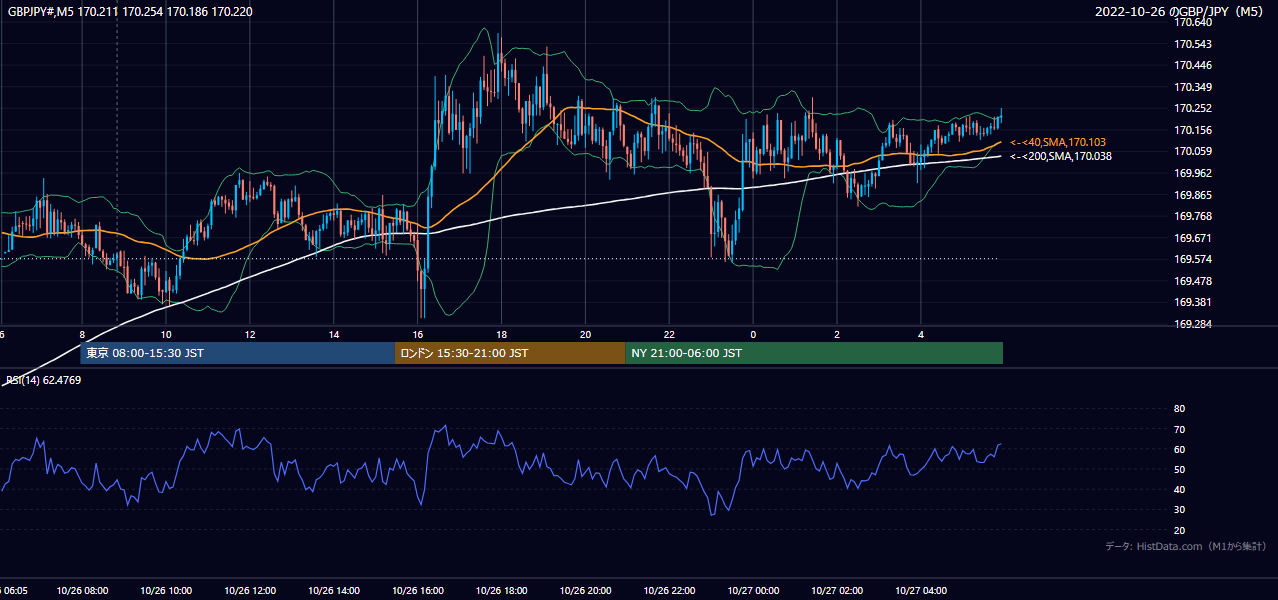Image resolution: width=1278 pixels, height=600 pixels.
Task: Click price axis value 169.962
Action: pos(1194,173)
